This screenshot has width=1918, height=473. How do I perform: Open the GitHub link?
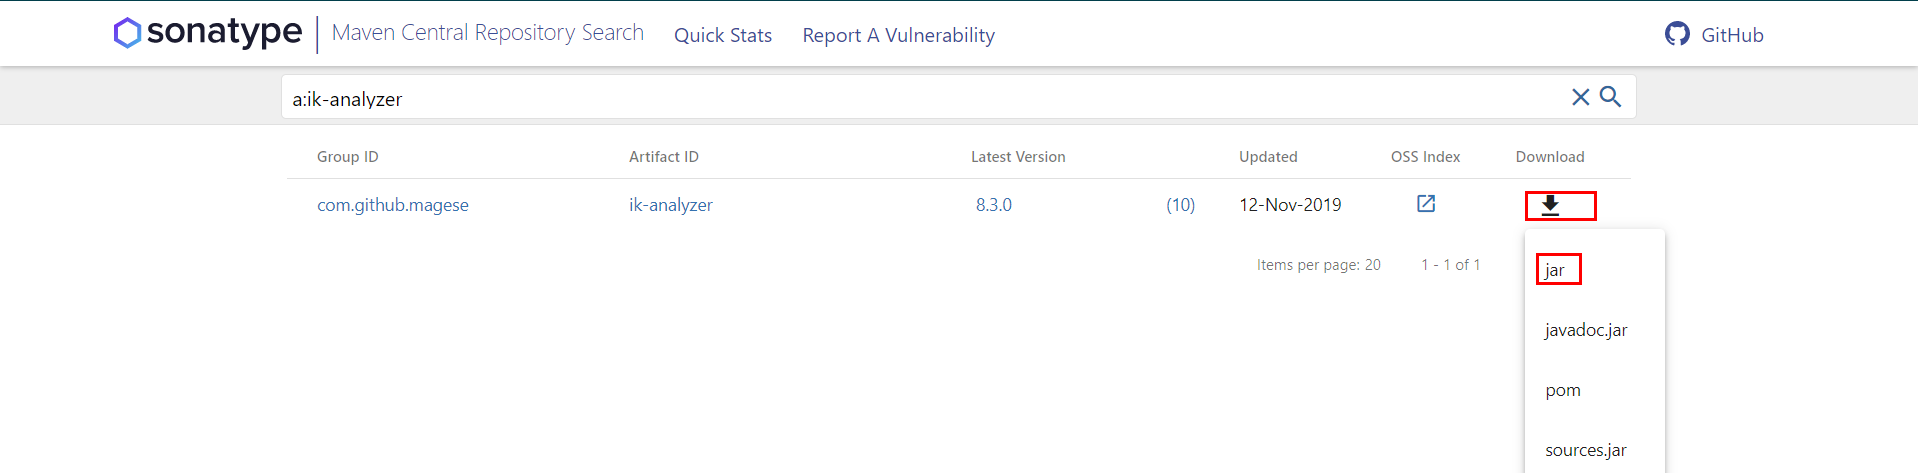[1714, 35]
